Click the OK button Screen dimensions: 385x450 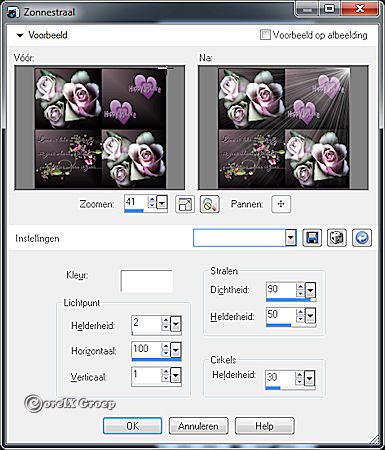pyautogui.click(x=133, y=426)
